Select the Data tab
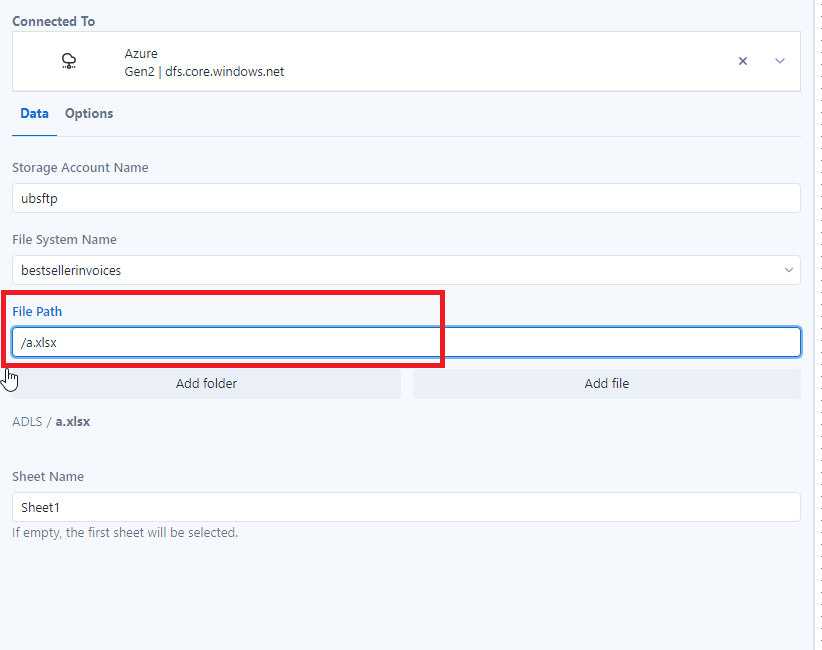 pyautogui.click(x=34, y=113)
